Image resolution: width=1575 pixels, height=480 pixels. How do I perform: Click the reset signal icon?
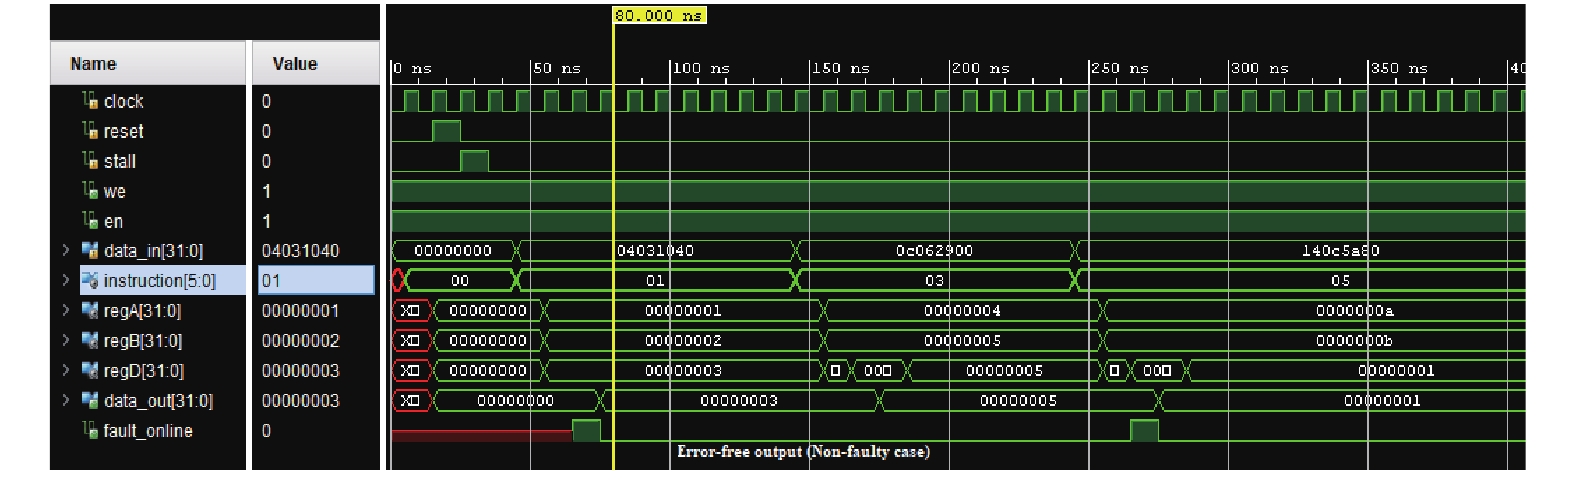90,131
